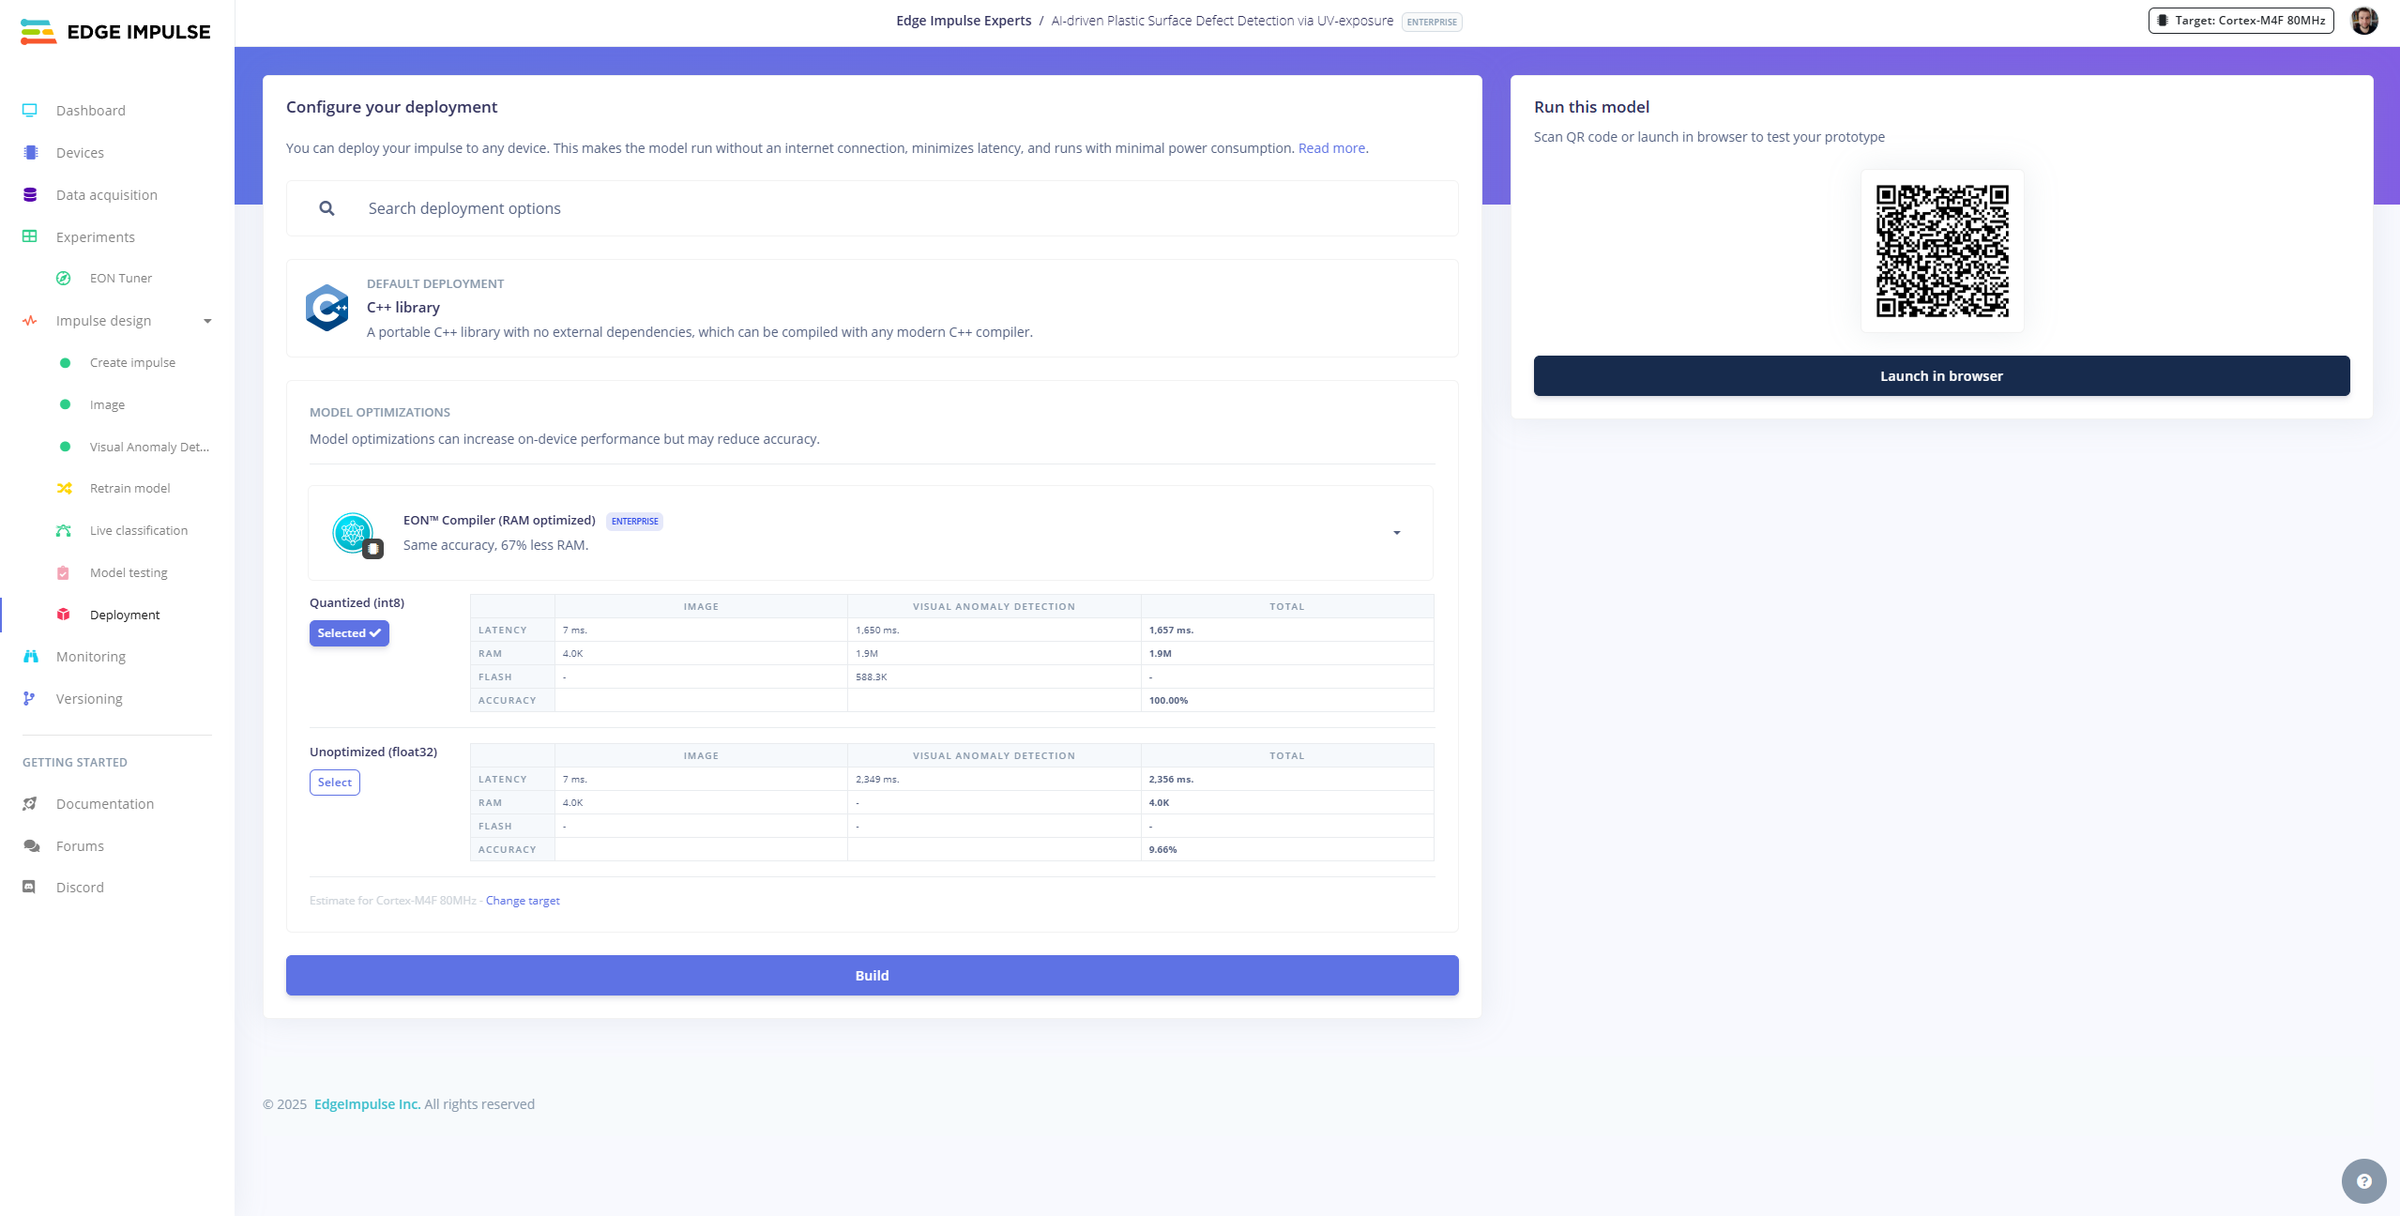Go to the Monitoring page

(x=91, y=657)
